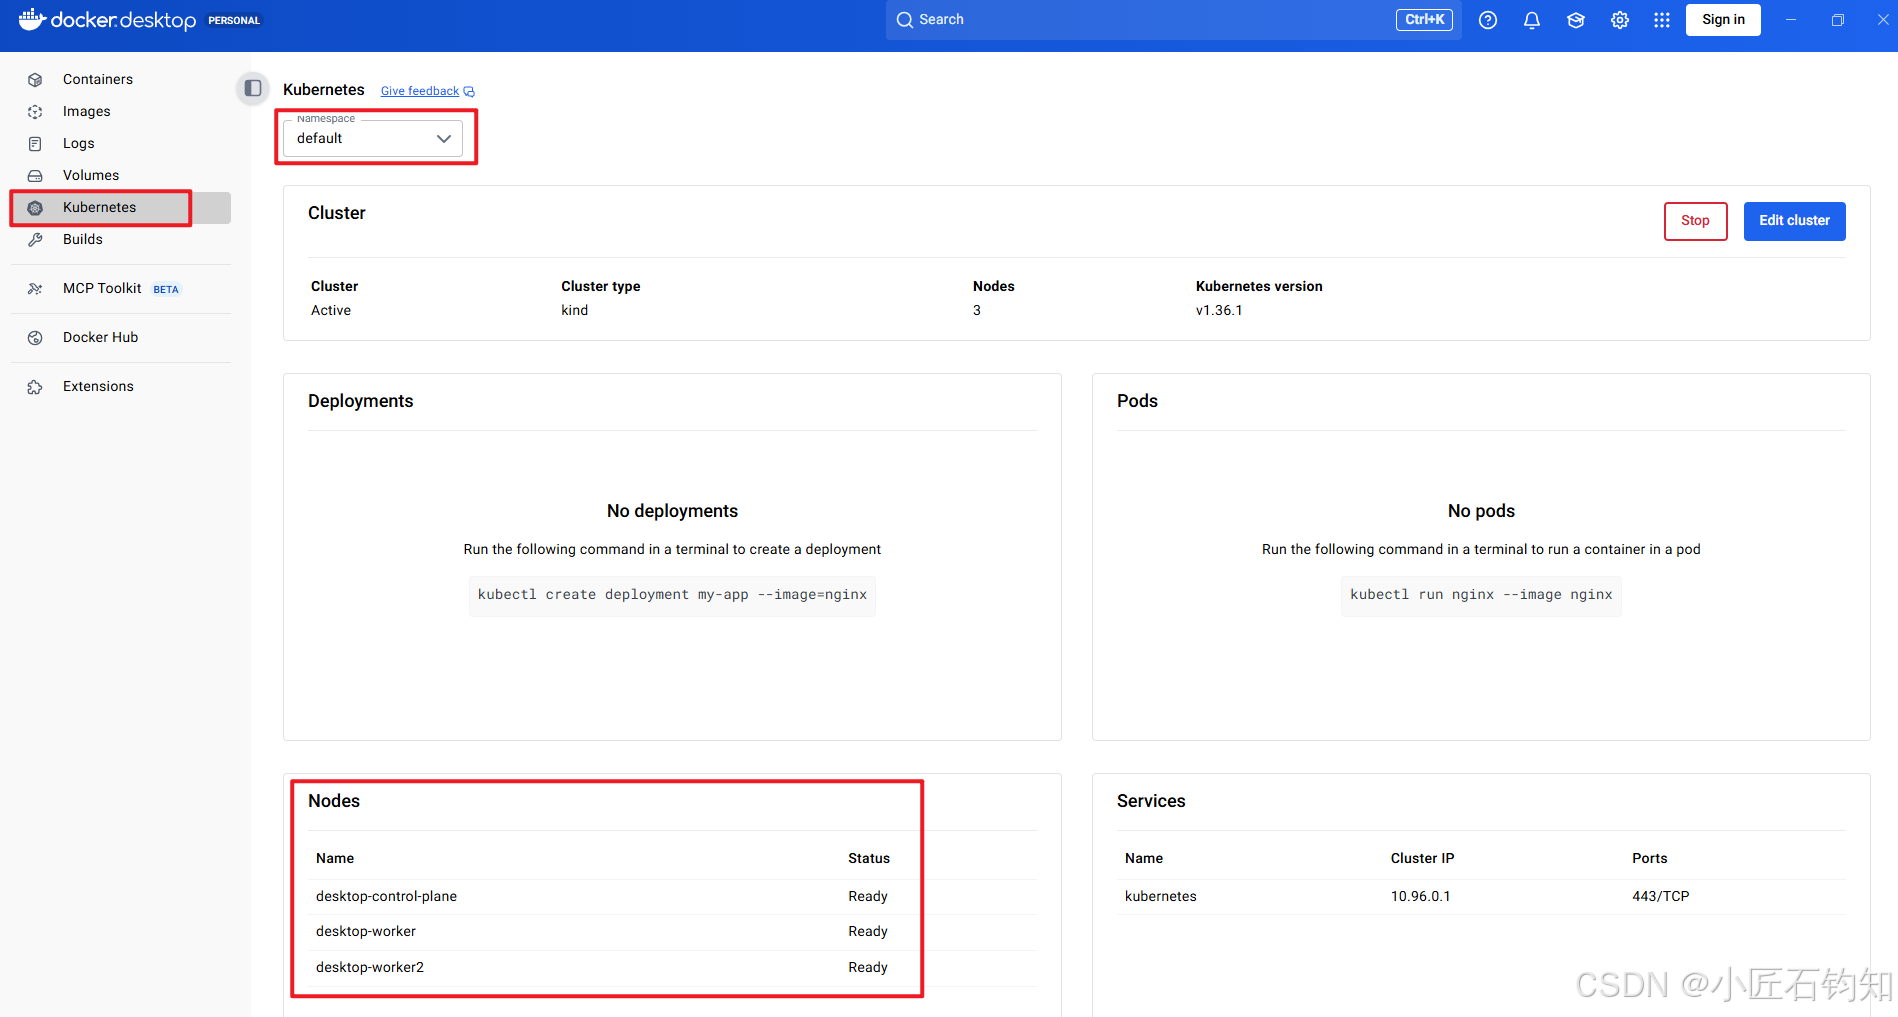The width and height of the screenshot is (1898, 1017).
Task: Click the search magnifier icon
Action: [905, 20]
